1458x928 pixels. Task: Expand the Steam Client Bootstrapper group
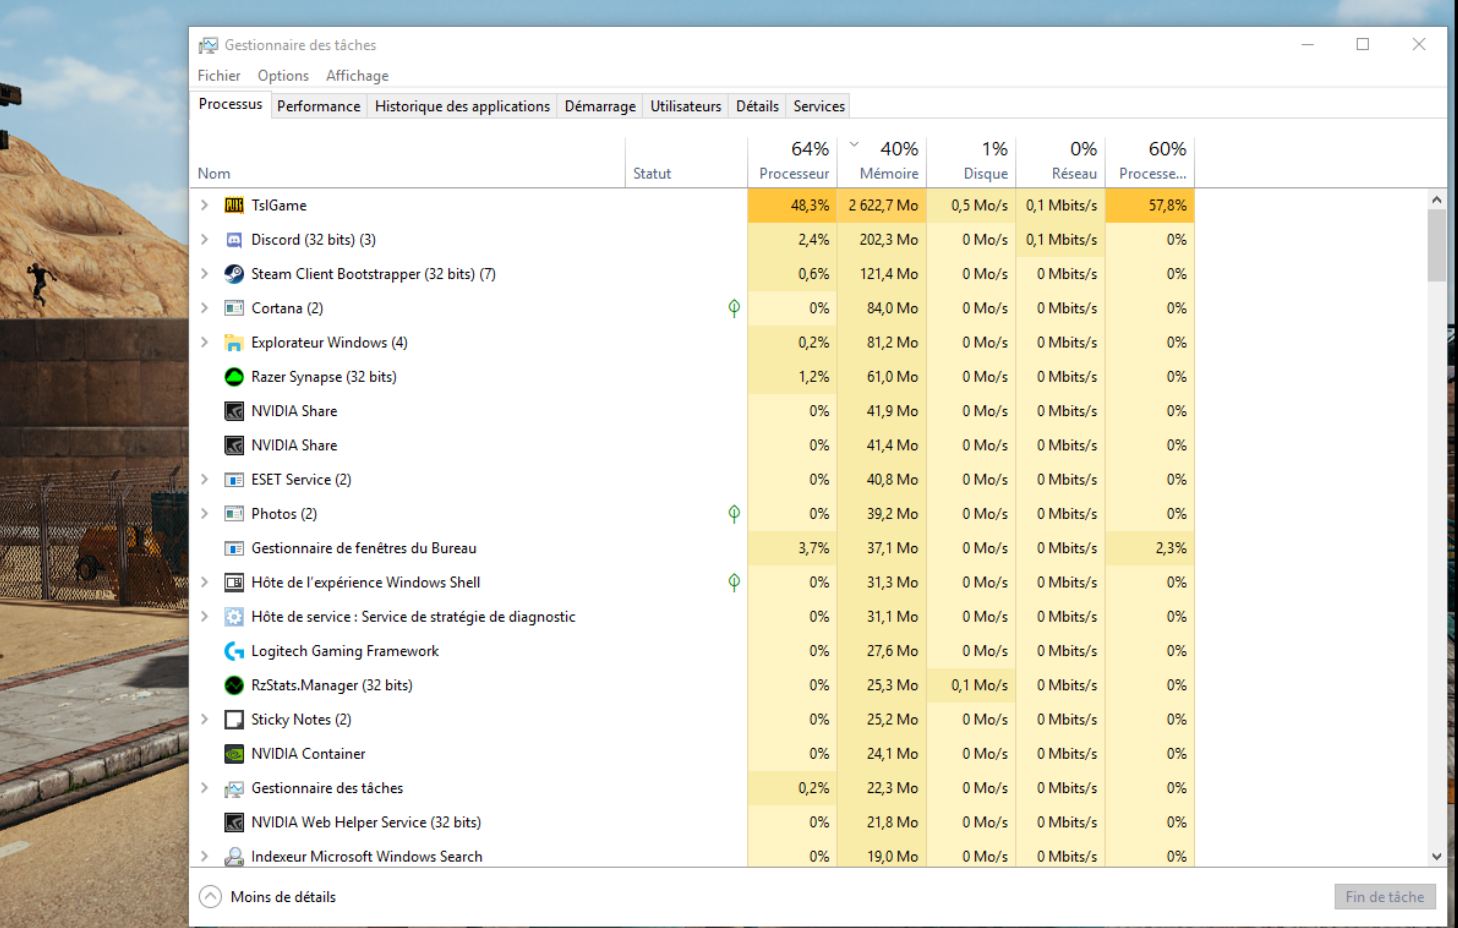[204, 274]
